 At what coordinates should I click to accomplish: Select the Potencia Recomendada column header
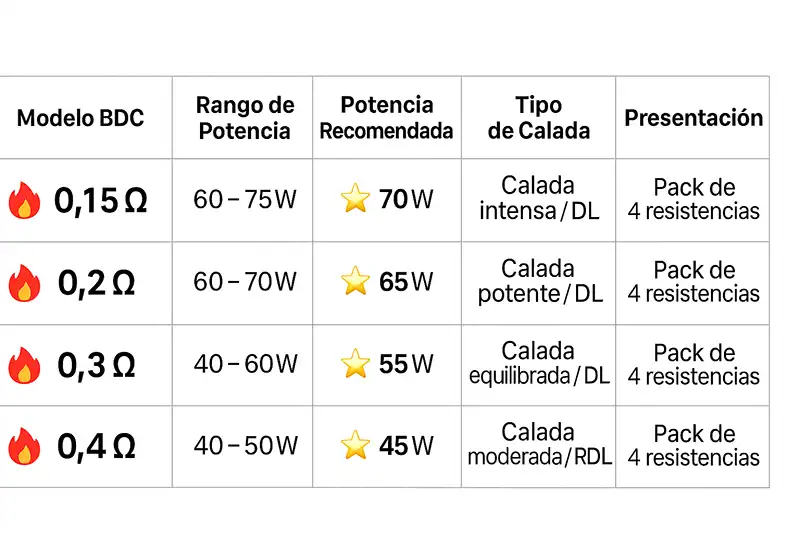[x=387, y=118]
